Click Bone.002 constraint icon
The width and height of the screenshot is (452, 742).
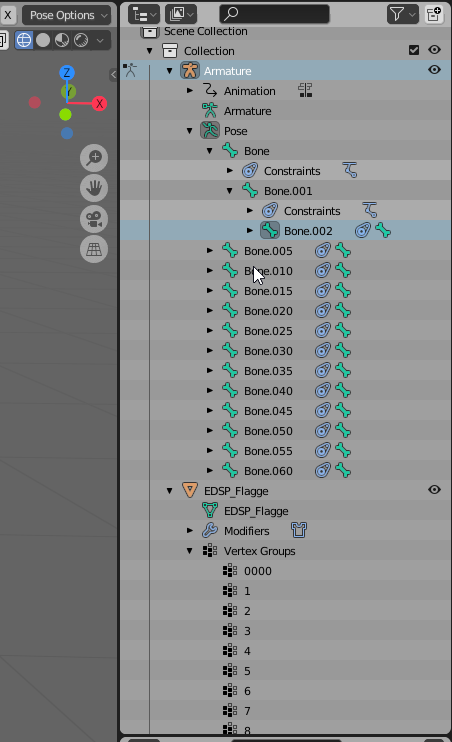click(363, 231)
